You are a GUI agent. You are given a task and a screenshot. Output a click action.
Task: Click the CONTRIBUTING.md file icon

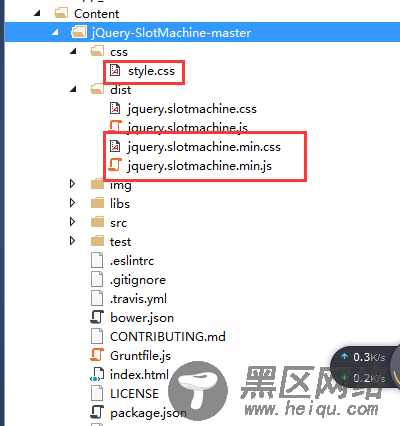click(x=97, y=336)
